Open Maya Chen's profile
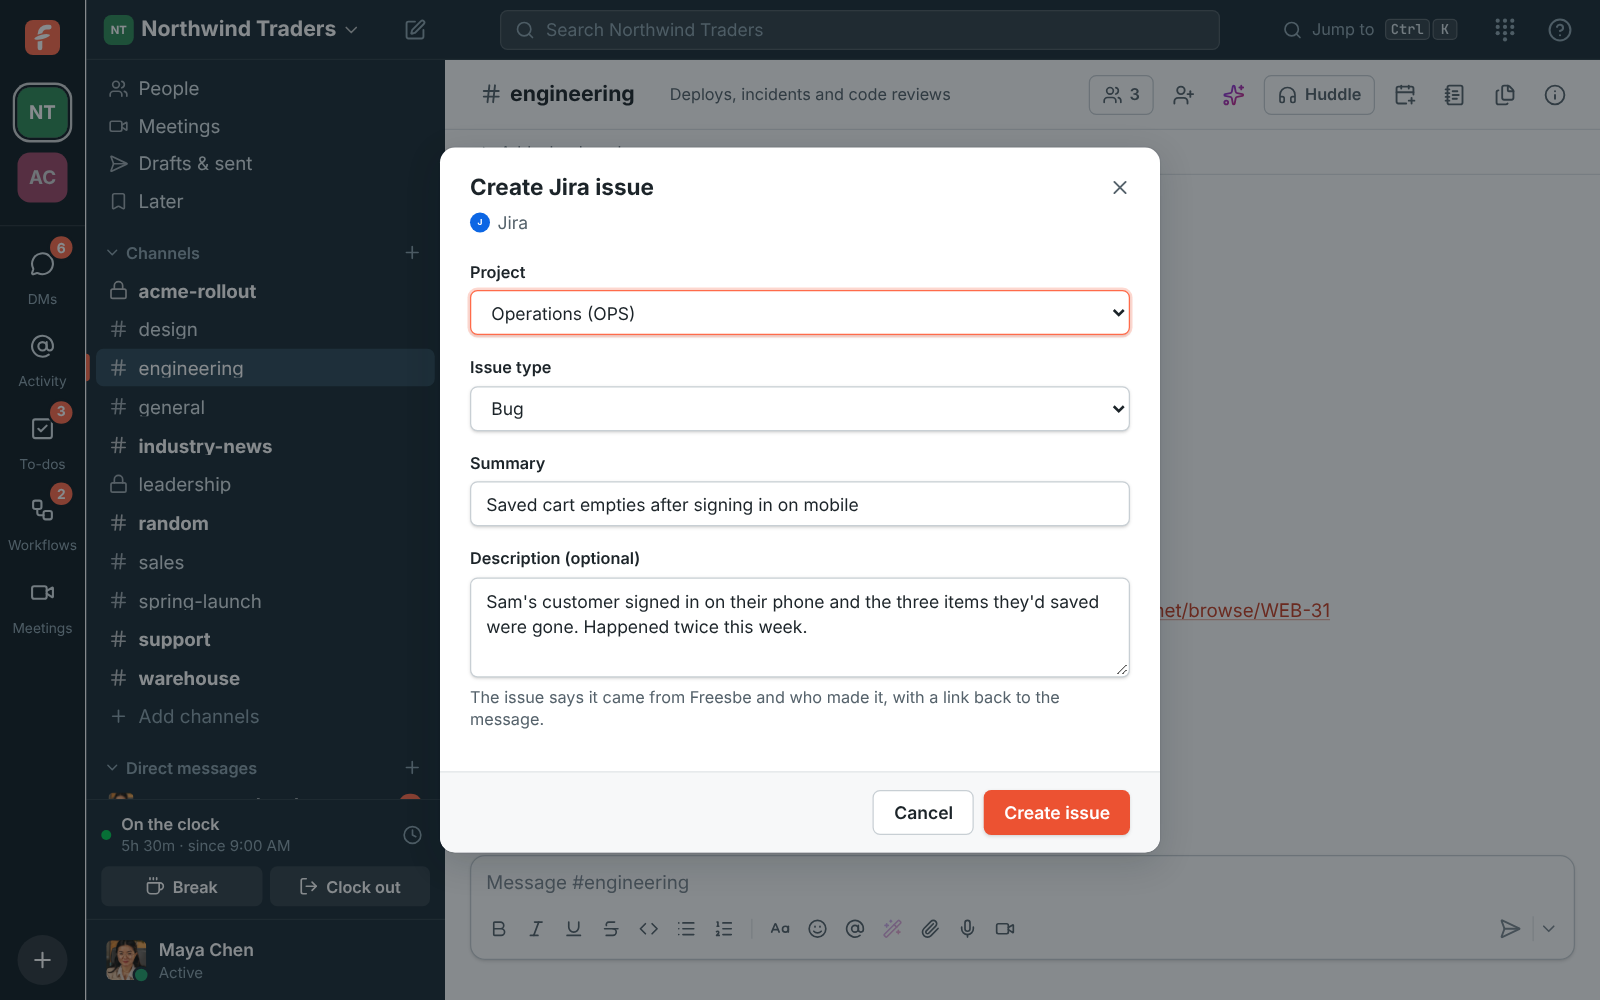The width and height of the screenshot is (1600, 1000). tap(180, 960)
